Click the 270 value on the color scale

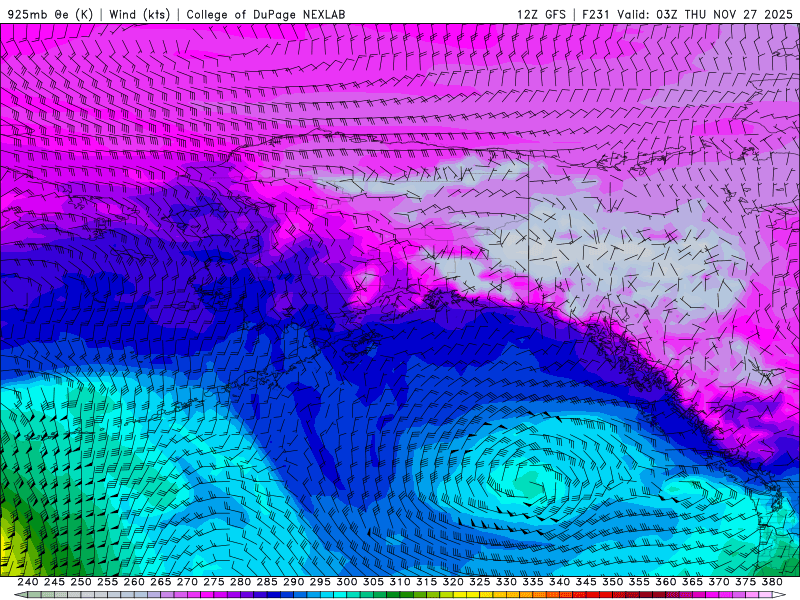point(187,582)
